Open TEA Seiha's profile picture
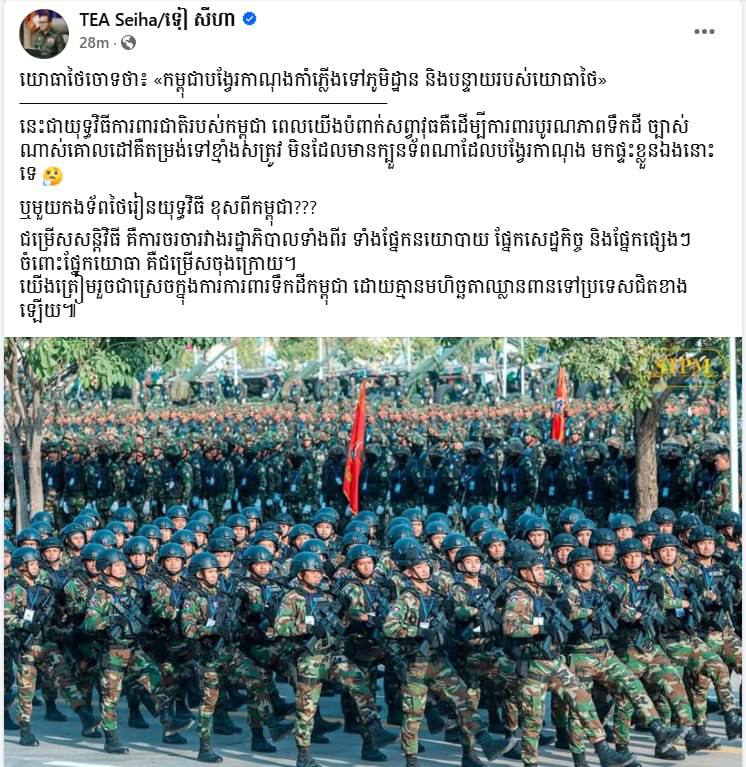 pyautogui.click(x=44, y=33)
